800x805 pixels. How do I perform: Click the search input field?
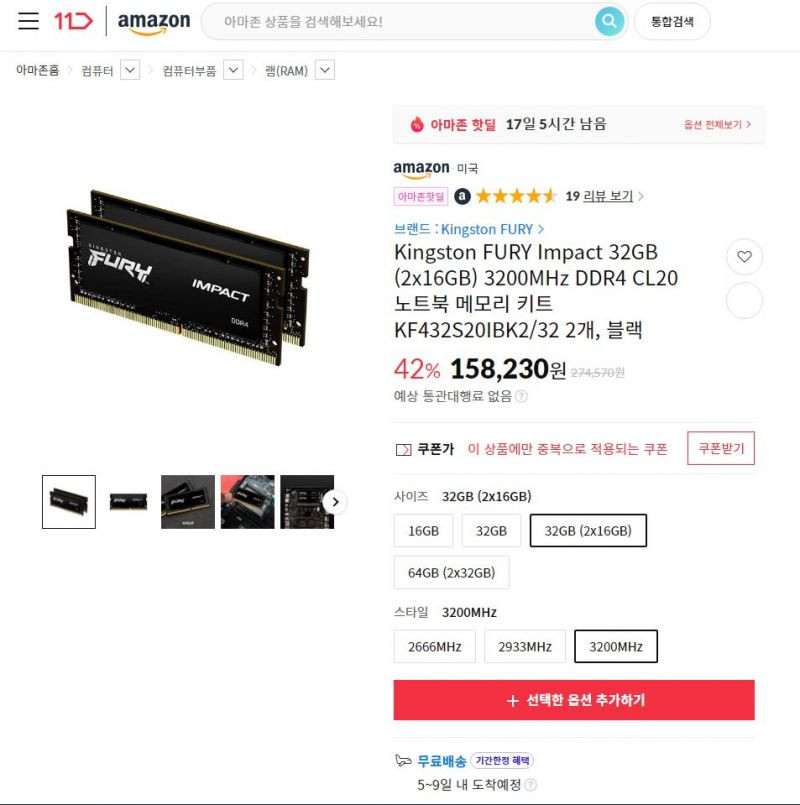398,22
